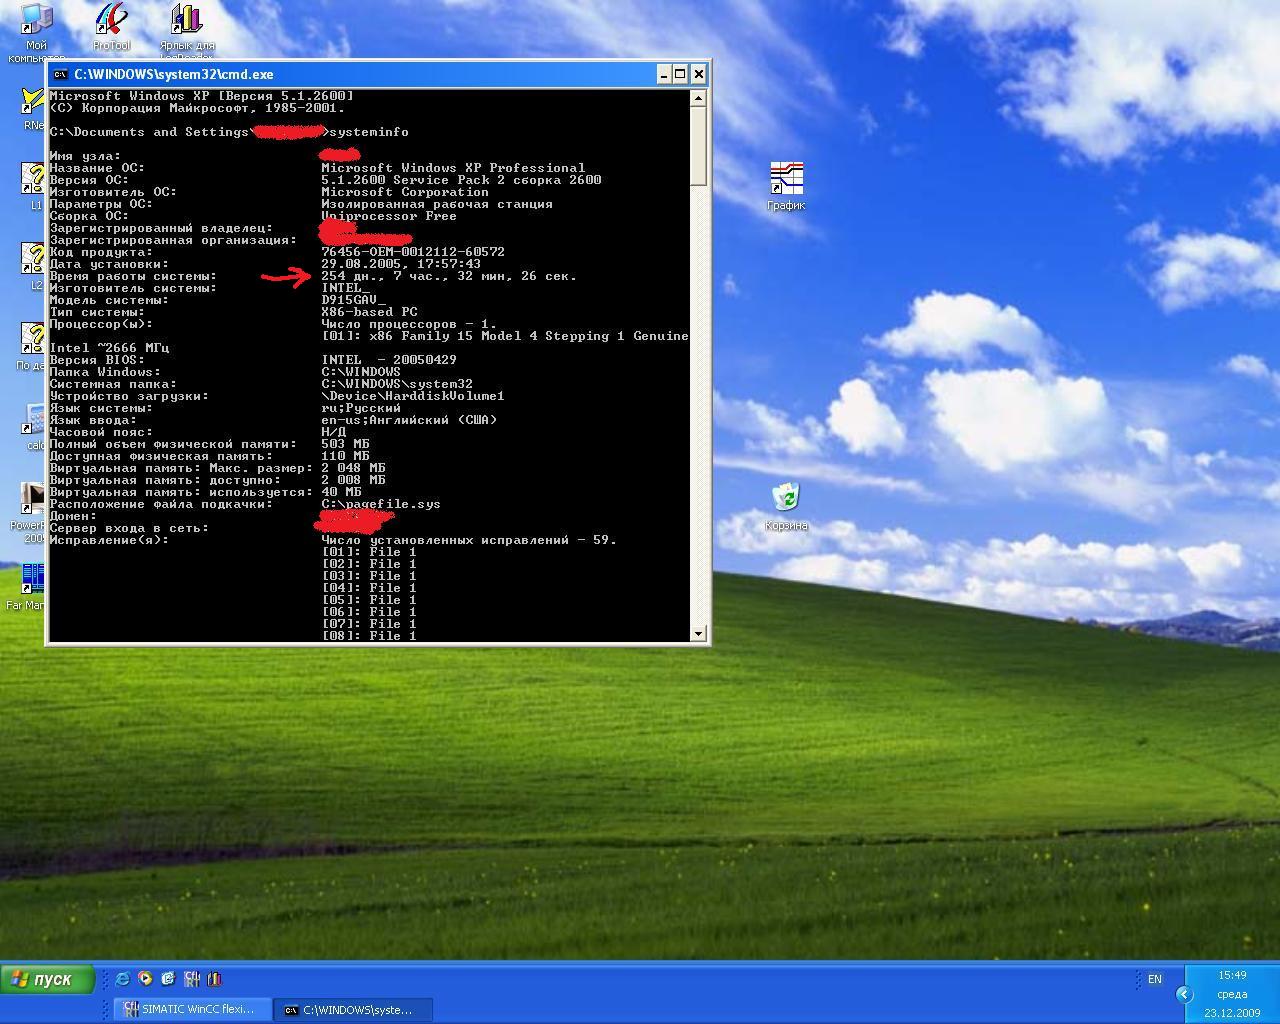Viewport: 1280px width, 1024px height.
Task: Click the date 23.12.2009 in the tray
Action: tap(1232, 1013)
